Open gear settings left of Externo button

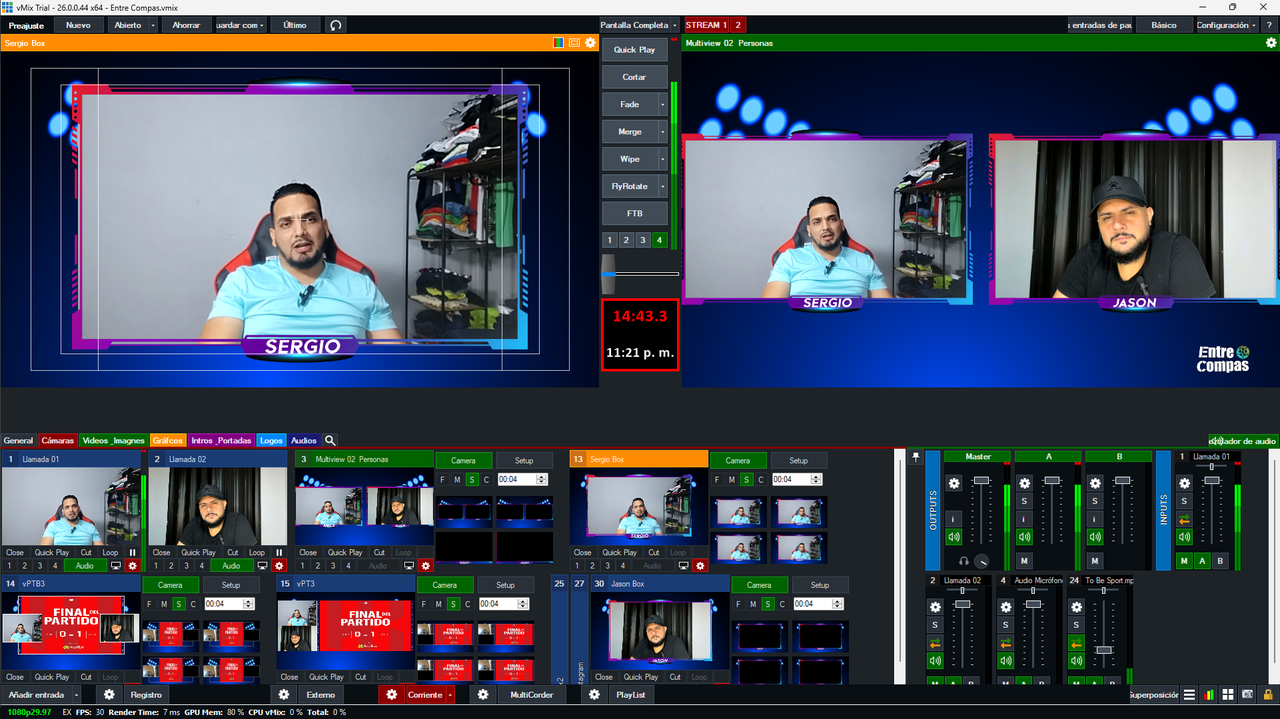[x=284, y=694]
